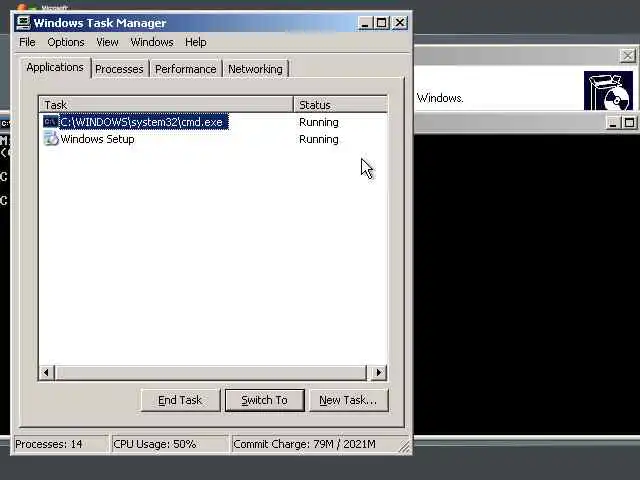Click the CPU Usage: 50% status bar entry
640x480 pixels.
(x=170, y=444)
